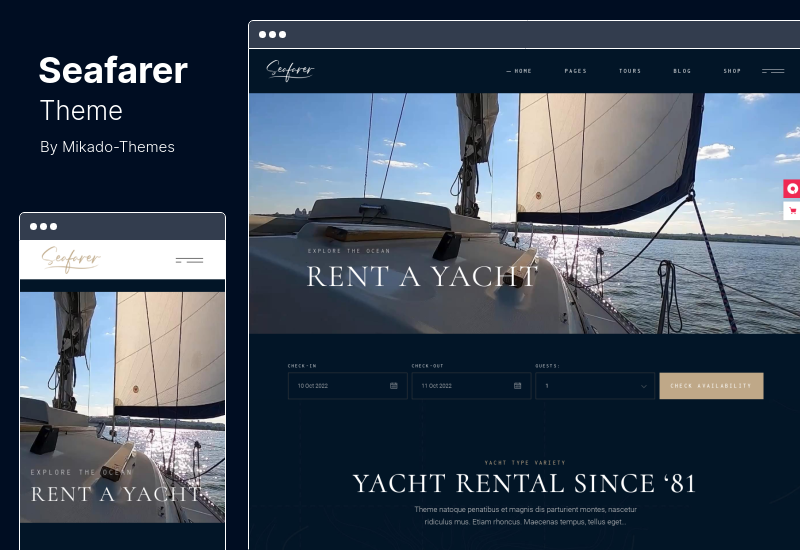Click the 'Theme natoque penatibus' paragraph text

[526, 515]
